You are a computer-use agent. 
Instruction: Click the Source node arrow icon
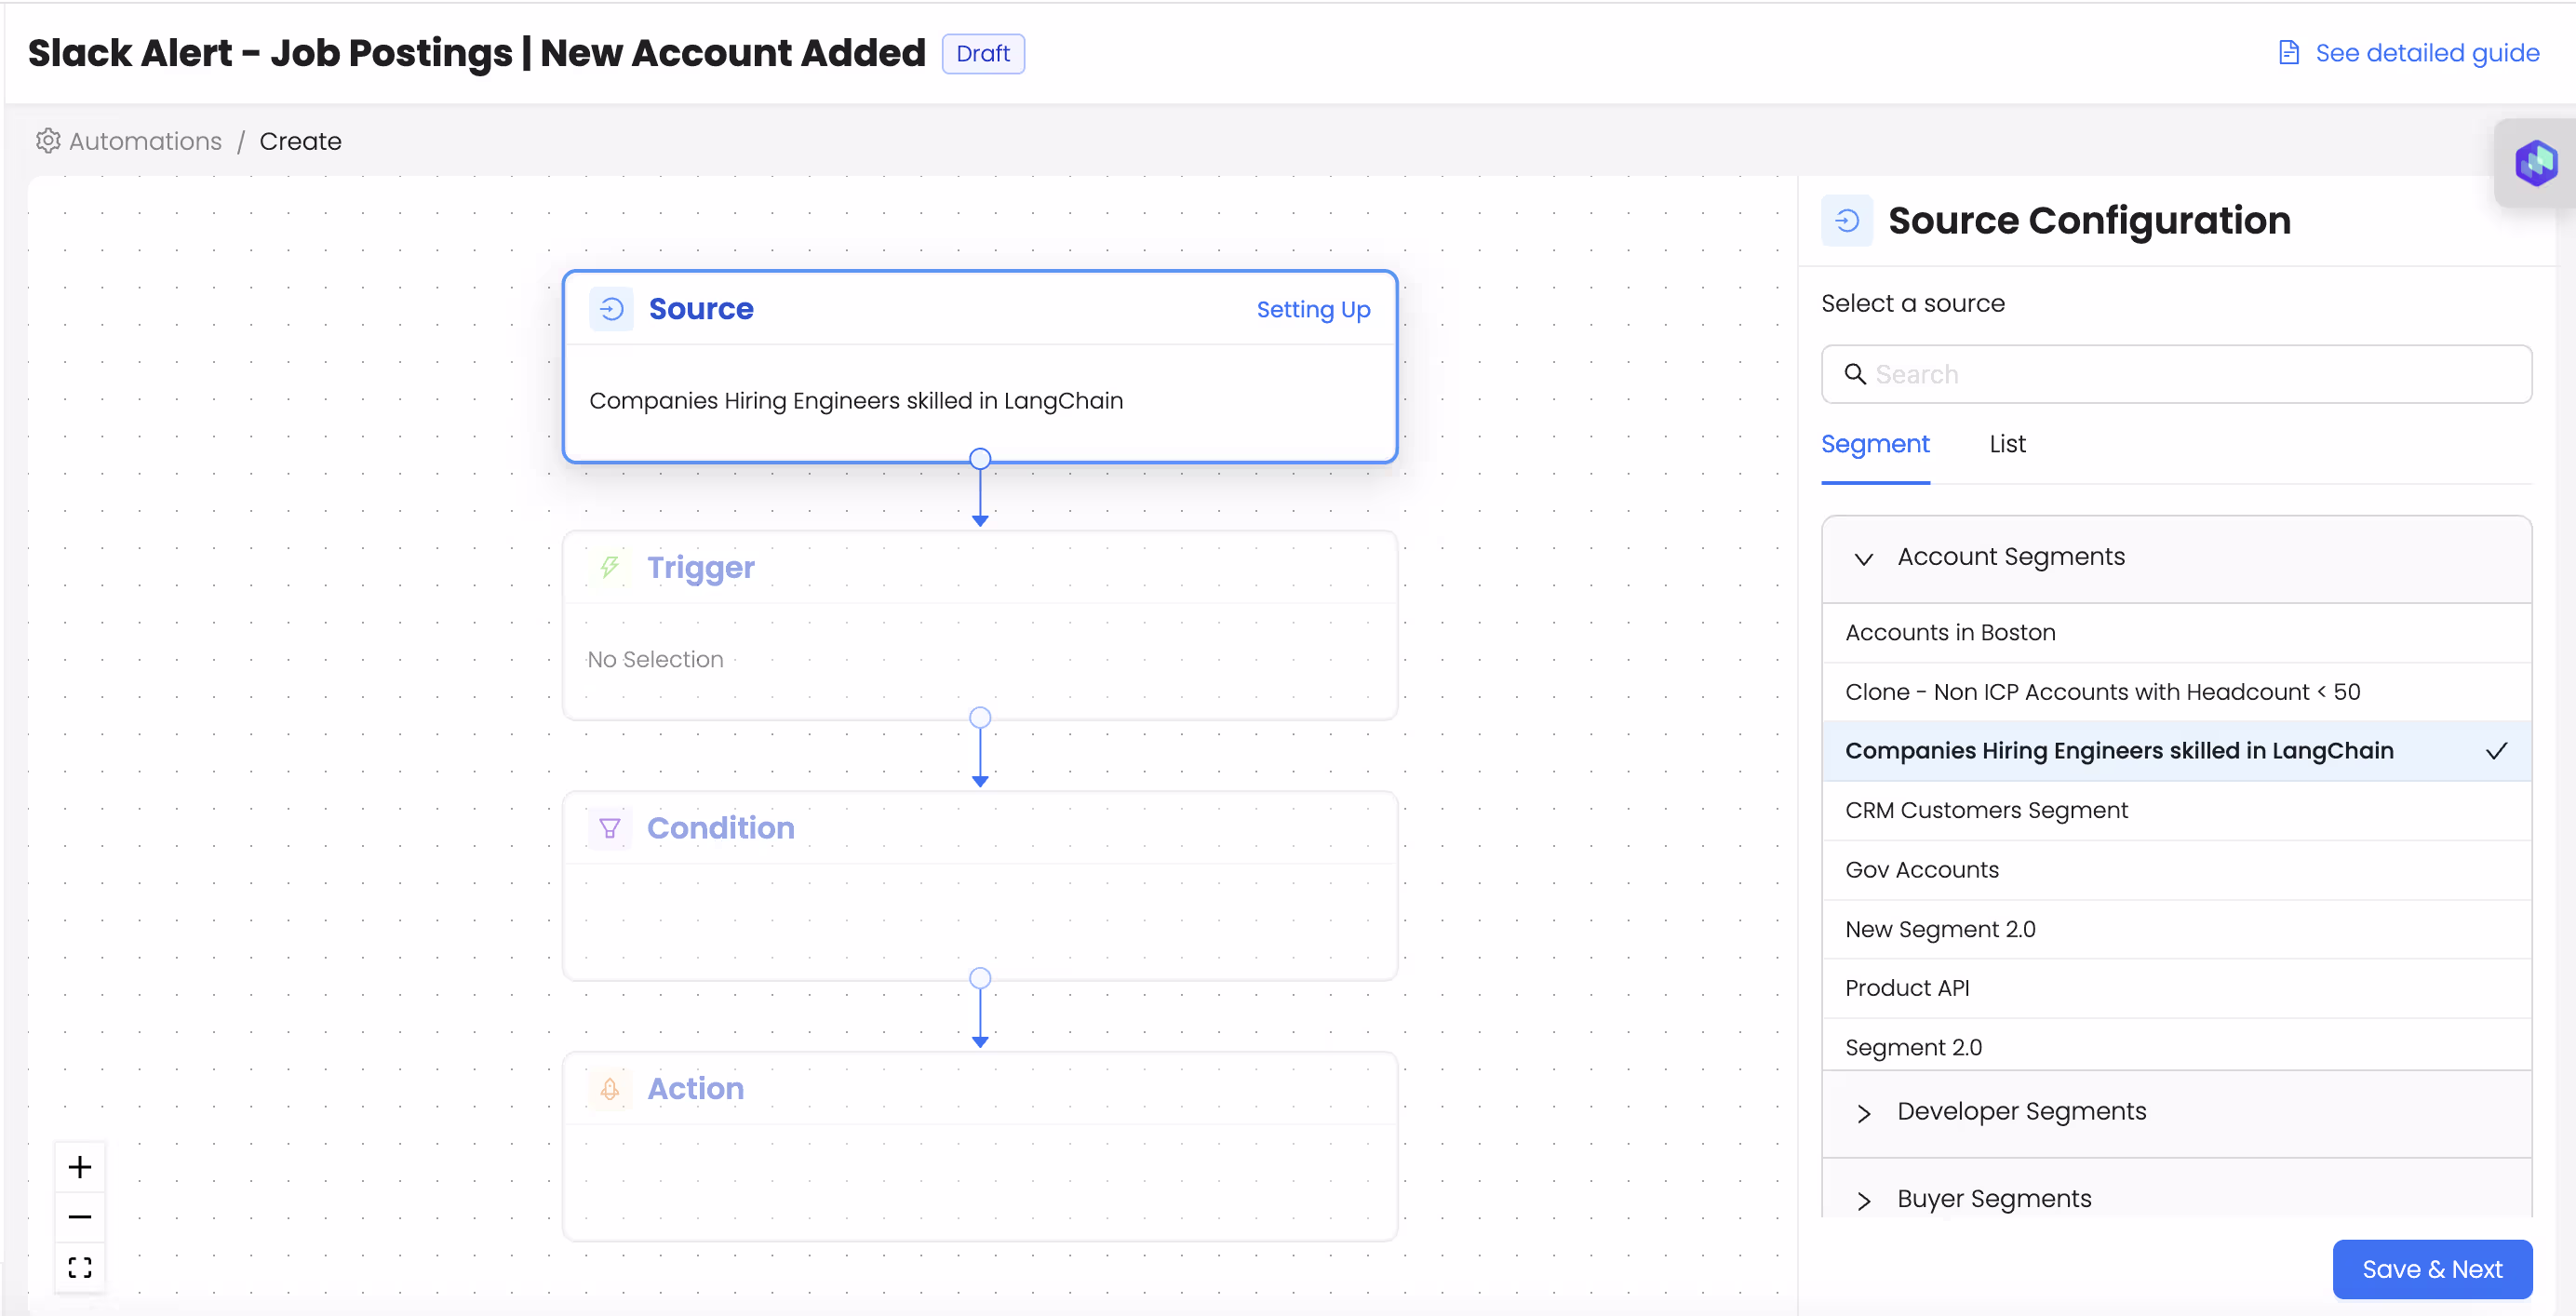tap(611, 309)
